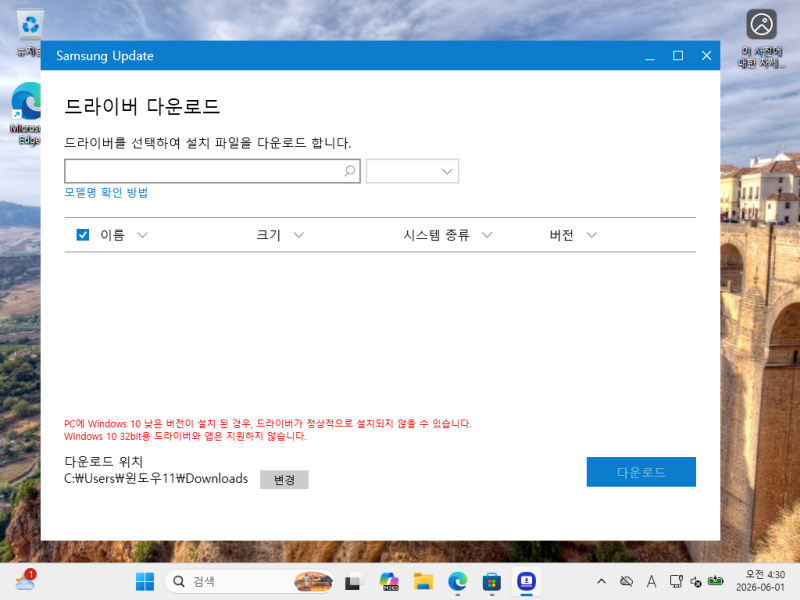Viewport: 800px width, 600px height.
Task: Select the Microsoft Edge desktop shortcut
Action: click(26, 114)
